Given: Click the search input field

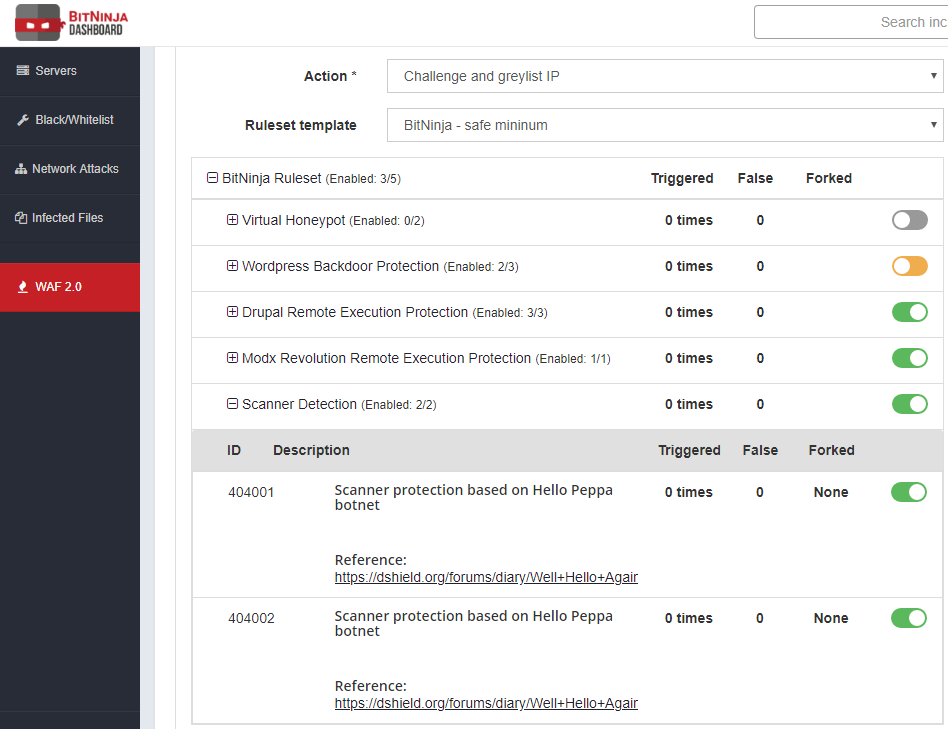Looking at the screenshot, I should (851, 22).
